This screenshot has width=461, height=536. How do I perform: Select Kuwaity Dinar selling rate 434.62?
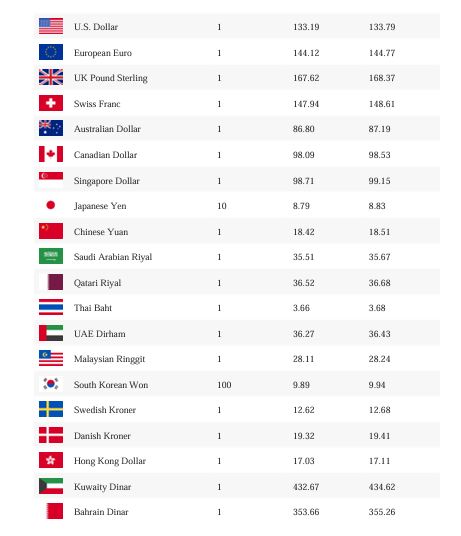coord(382,486)
